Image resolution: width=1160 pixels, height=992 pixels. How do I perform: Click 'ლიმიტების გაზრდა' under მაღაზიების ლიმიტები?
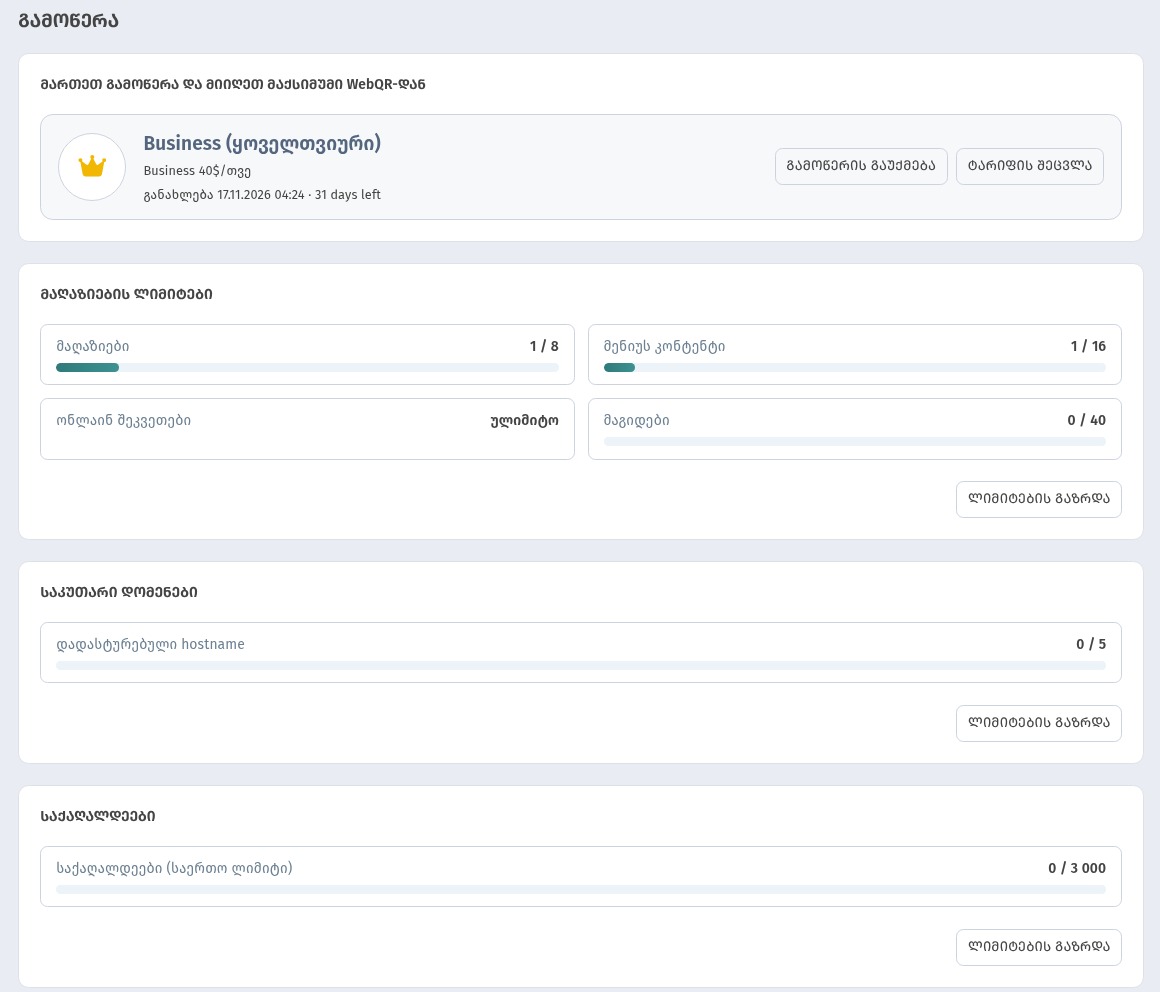tap(1039, 499)
